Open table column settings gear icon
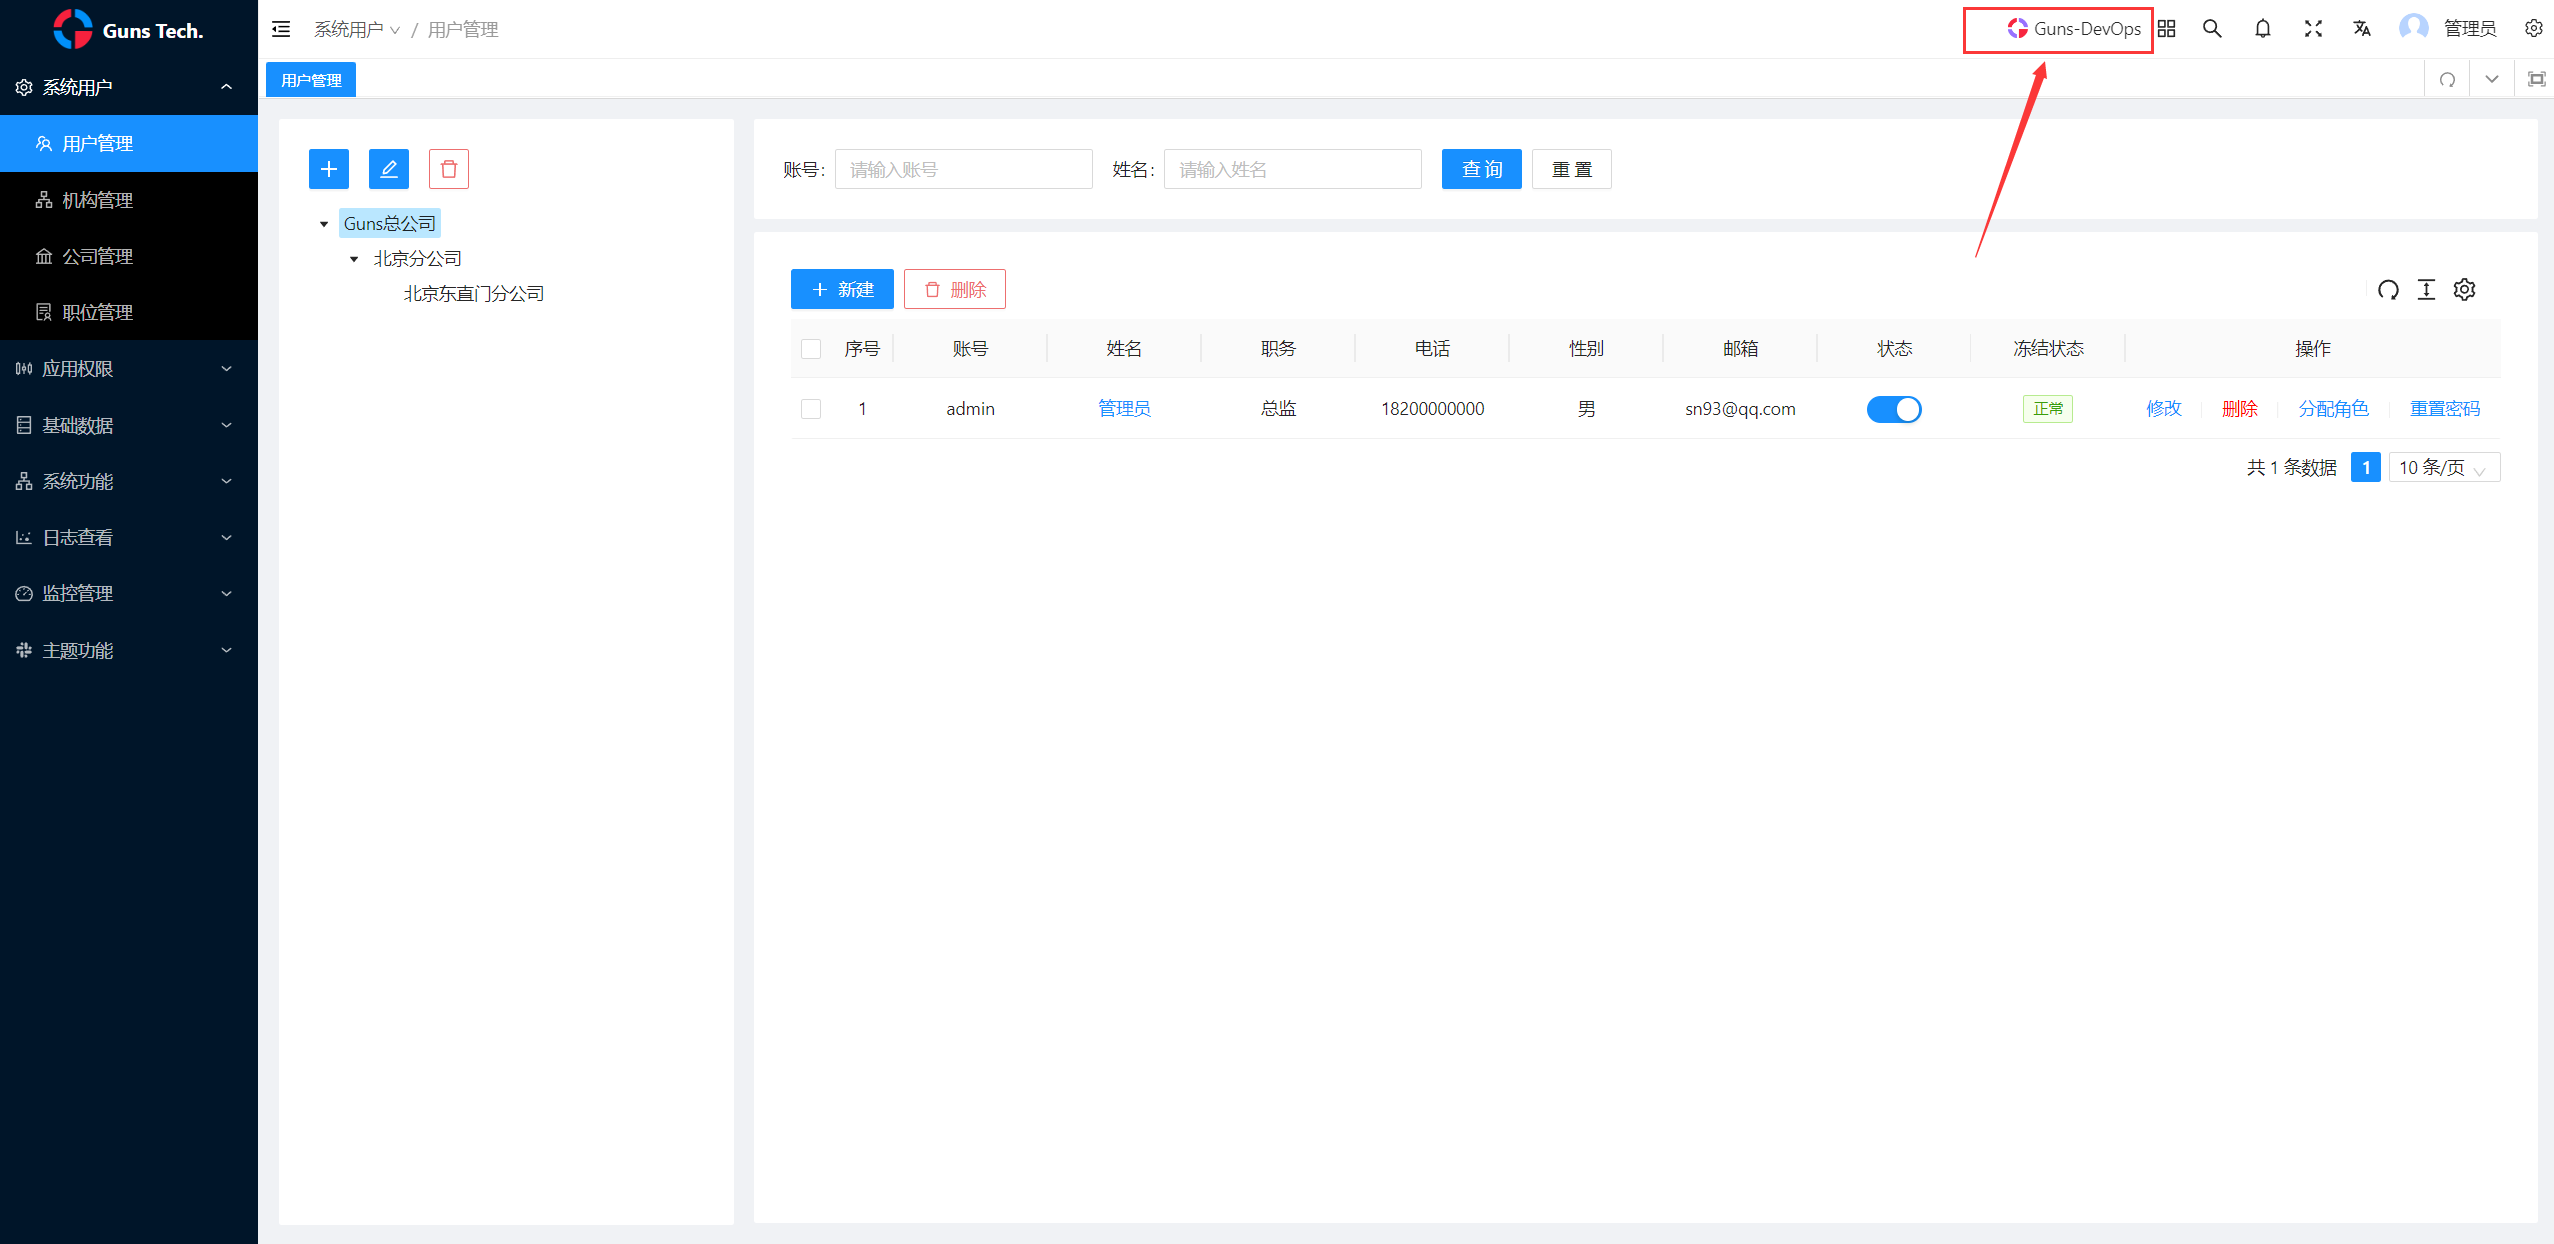This screenshot has height=1244, width=2554. (x=2464, y=290)
